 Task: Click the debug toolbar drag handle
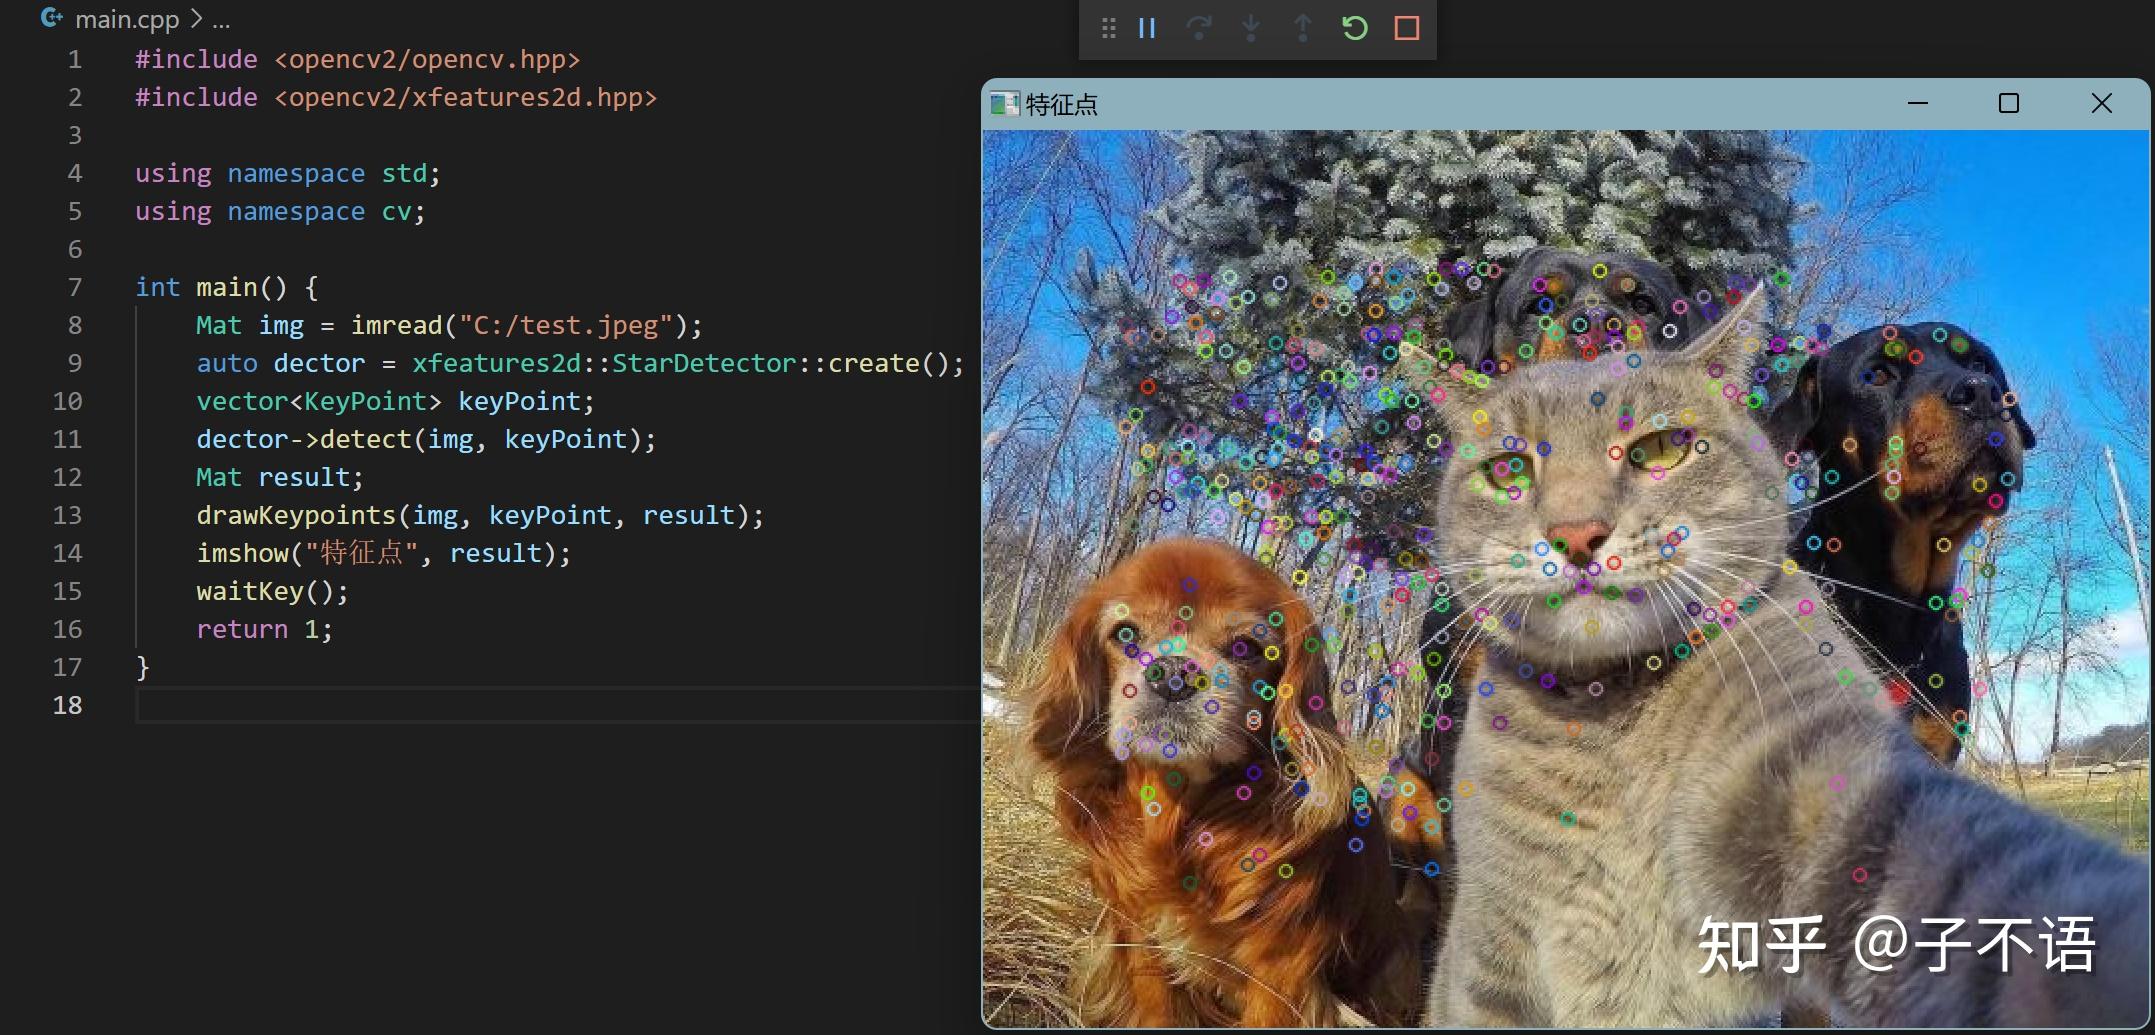pos(1108,28)
